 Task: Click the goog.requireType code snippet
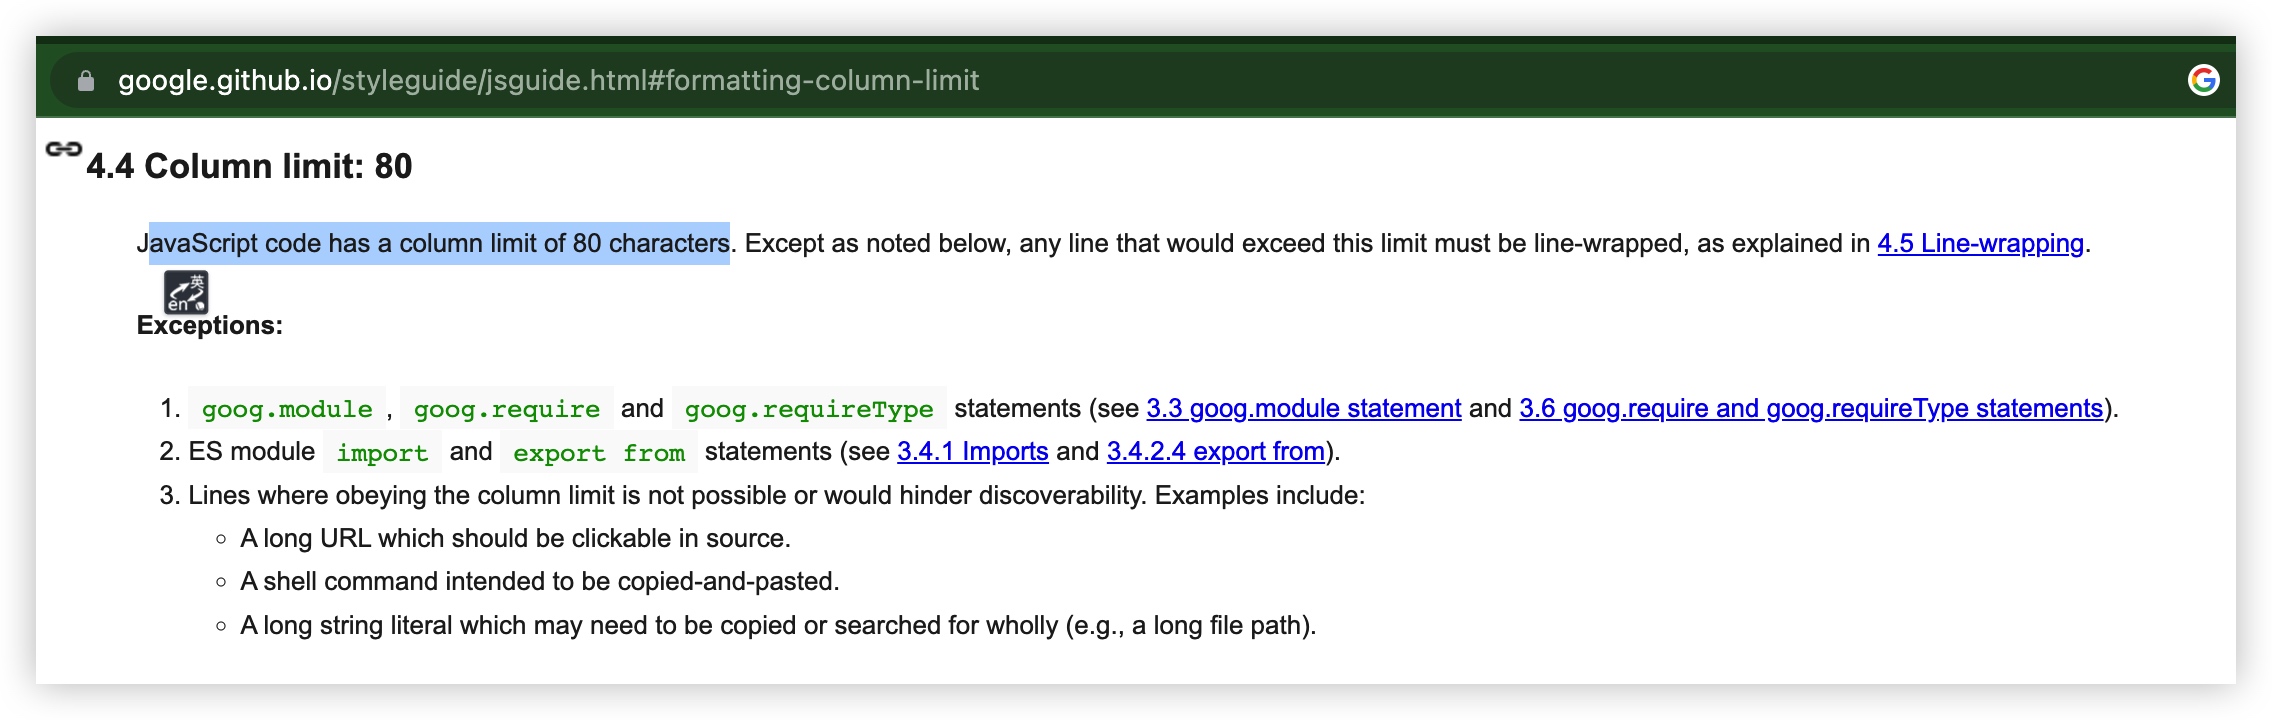coord(807,408)
